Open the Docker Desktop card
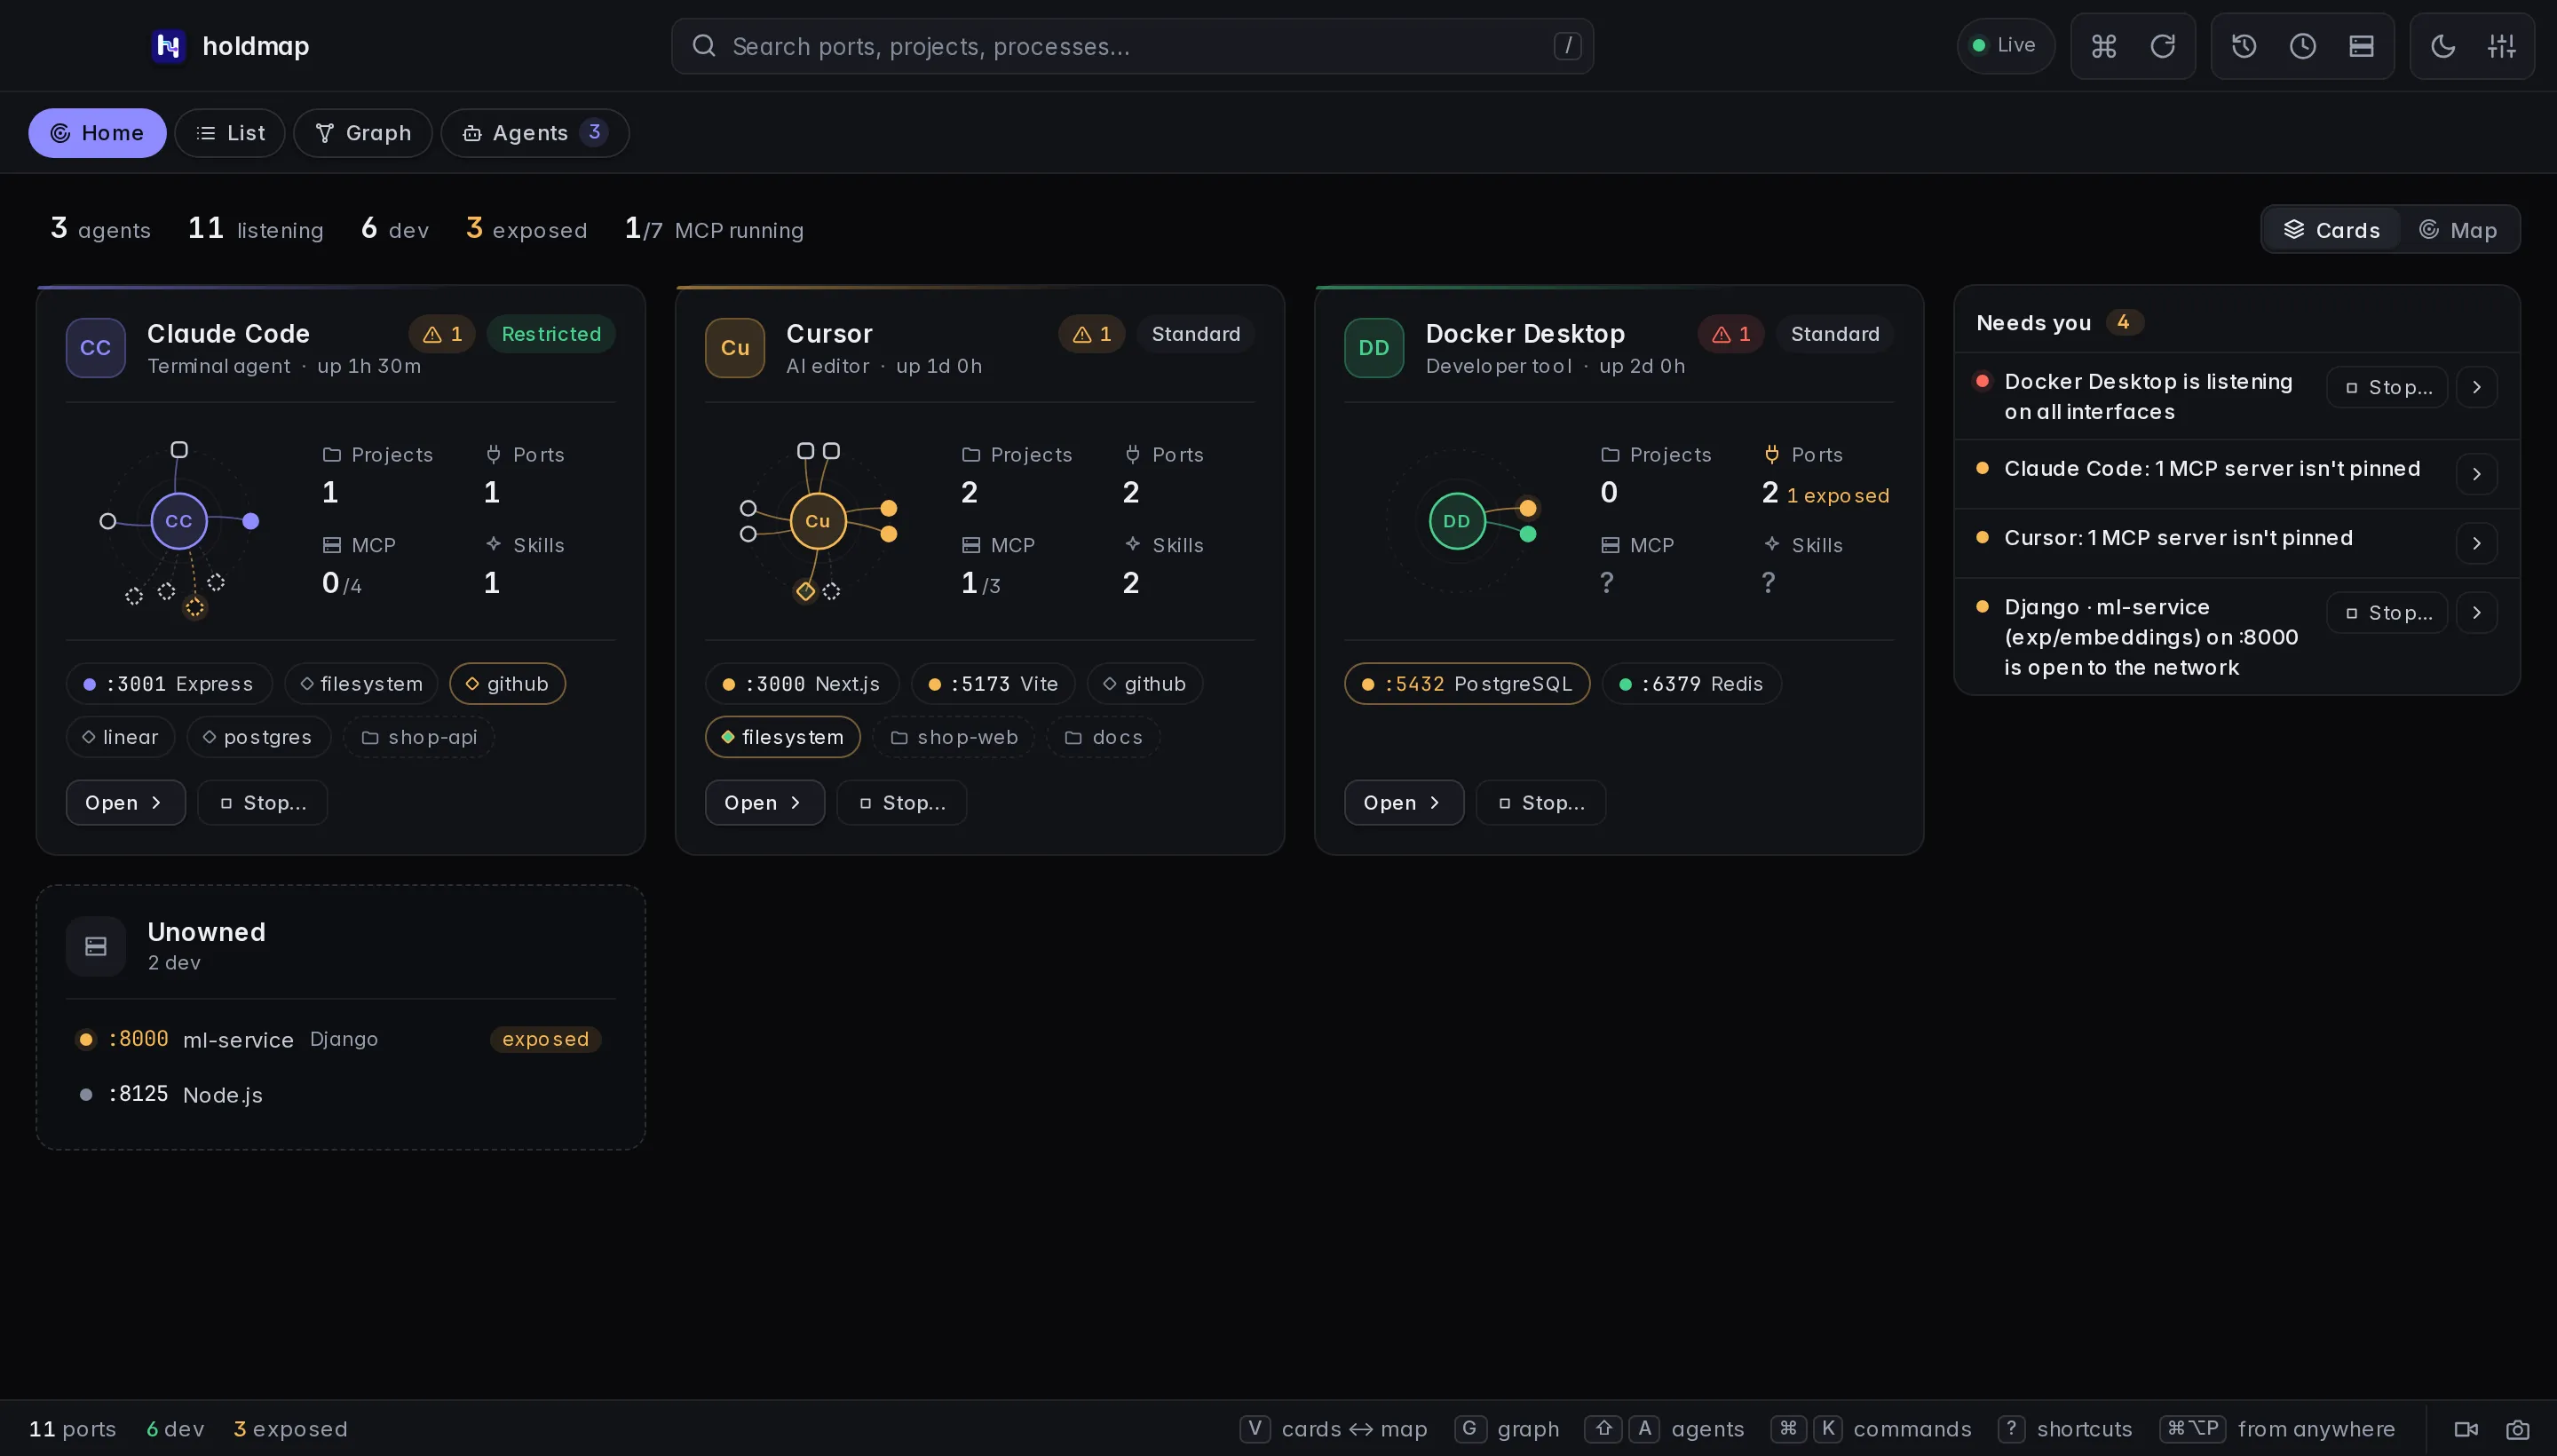2557x1456 pixels. tap(1404, 803)
